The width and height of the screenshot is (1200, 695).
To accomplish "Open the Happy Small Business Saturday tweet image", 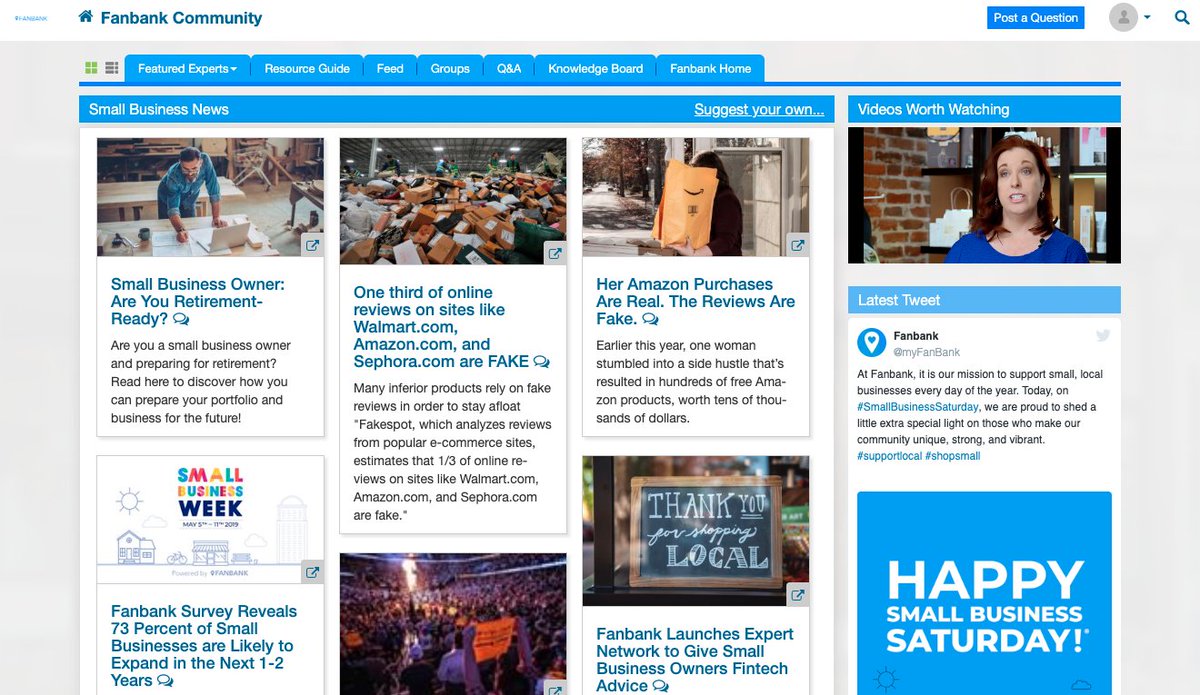I will [x=984, y=593].
